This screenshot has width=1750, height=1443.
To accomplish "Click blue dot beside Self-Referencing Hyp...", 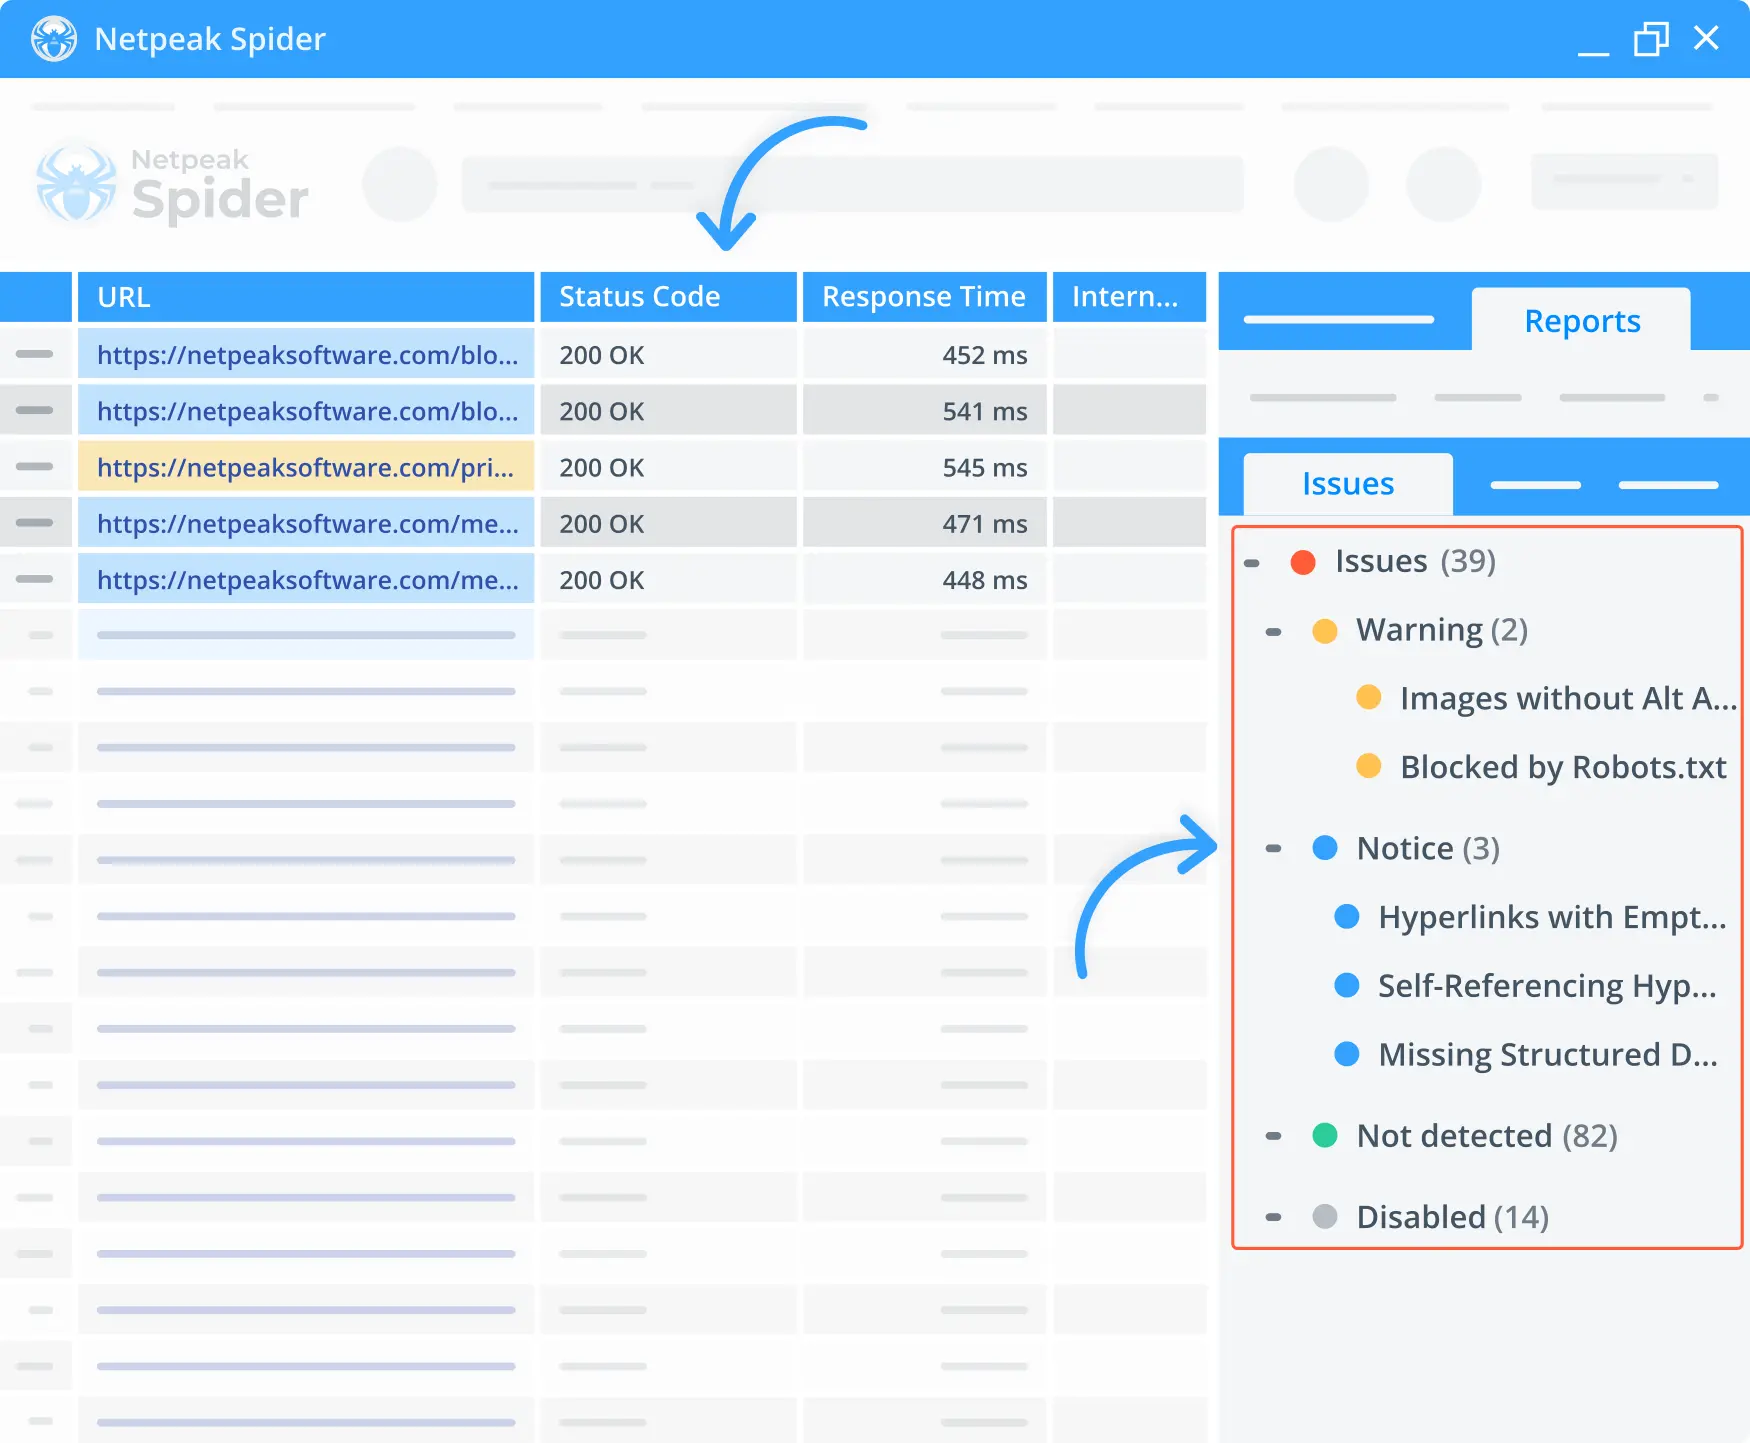I will point(1347,985).
